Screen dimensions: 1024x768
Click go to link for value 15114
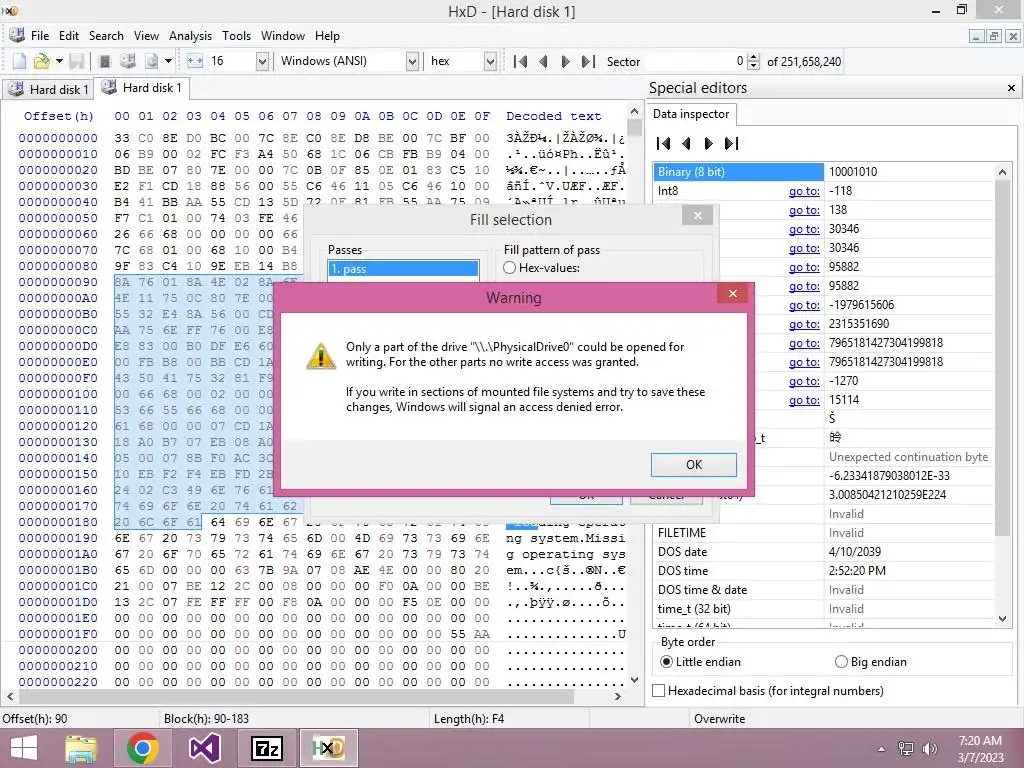(804, 400)
